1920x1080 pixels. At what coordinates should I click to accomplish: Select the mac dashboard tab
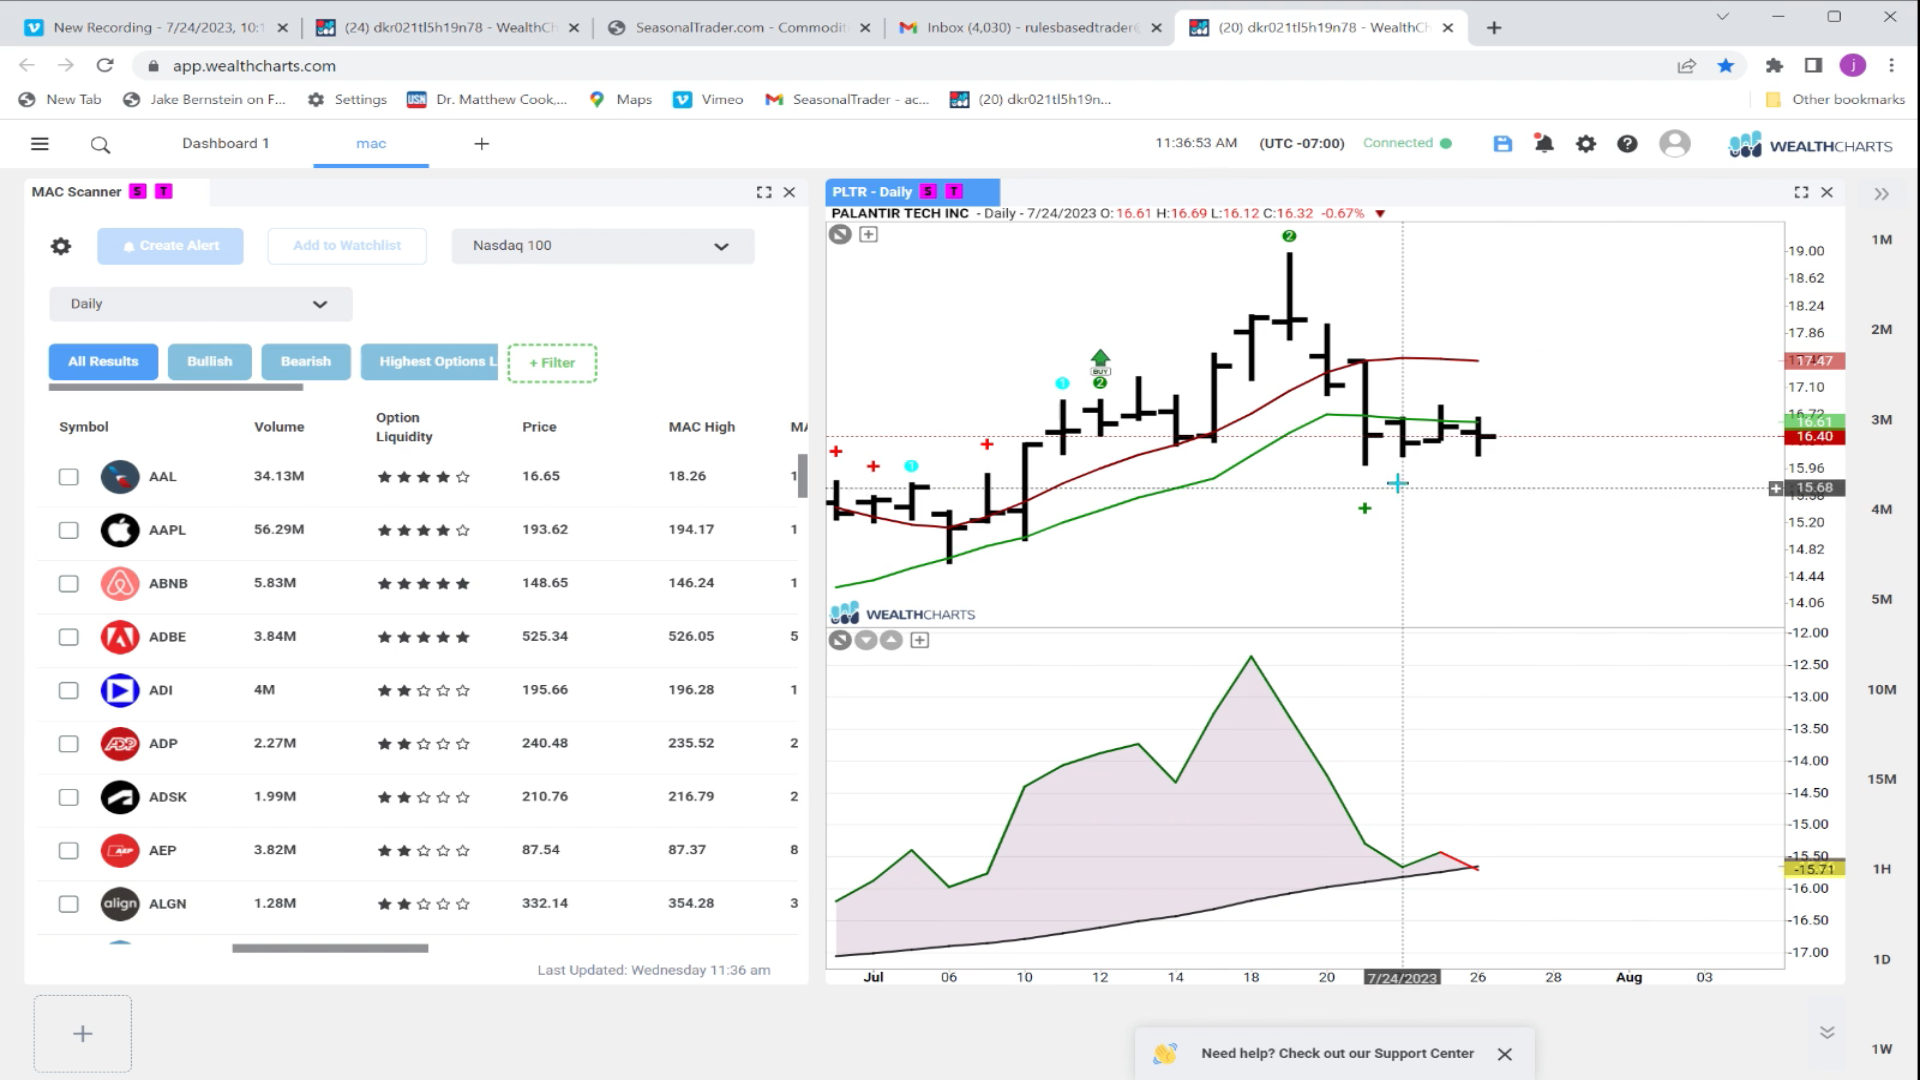tap(371, 144)
